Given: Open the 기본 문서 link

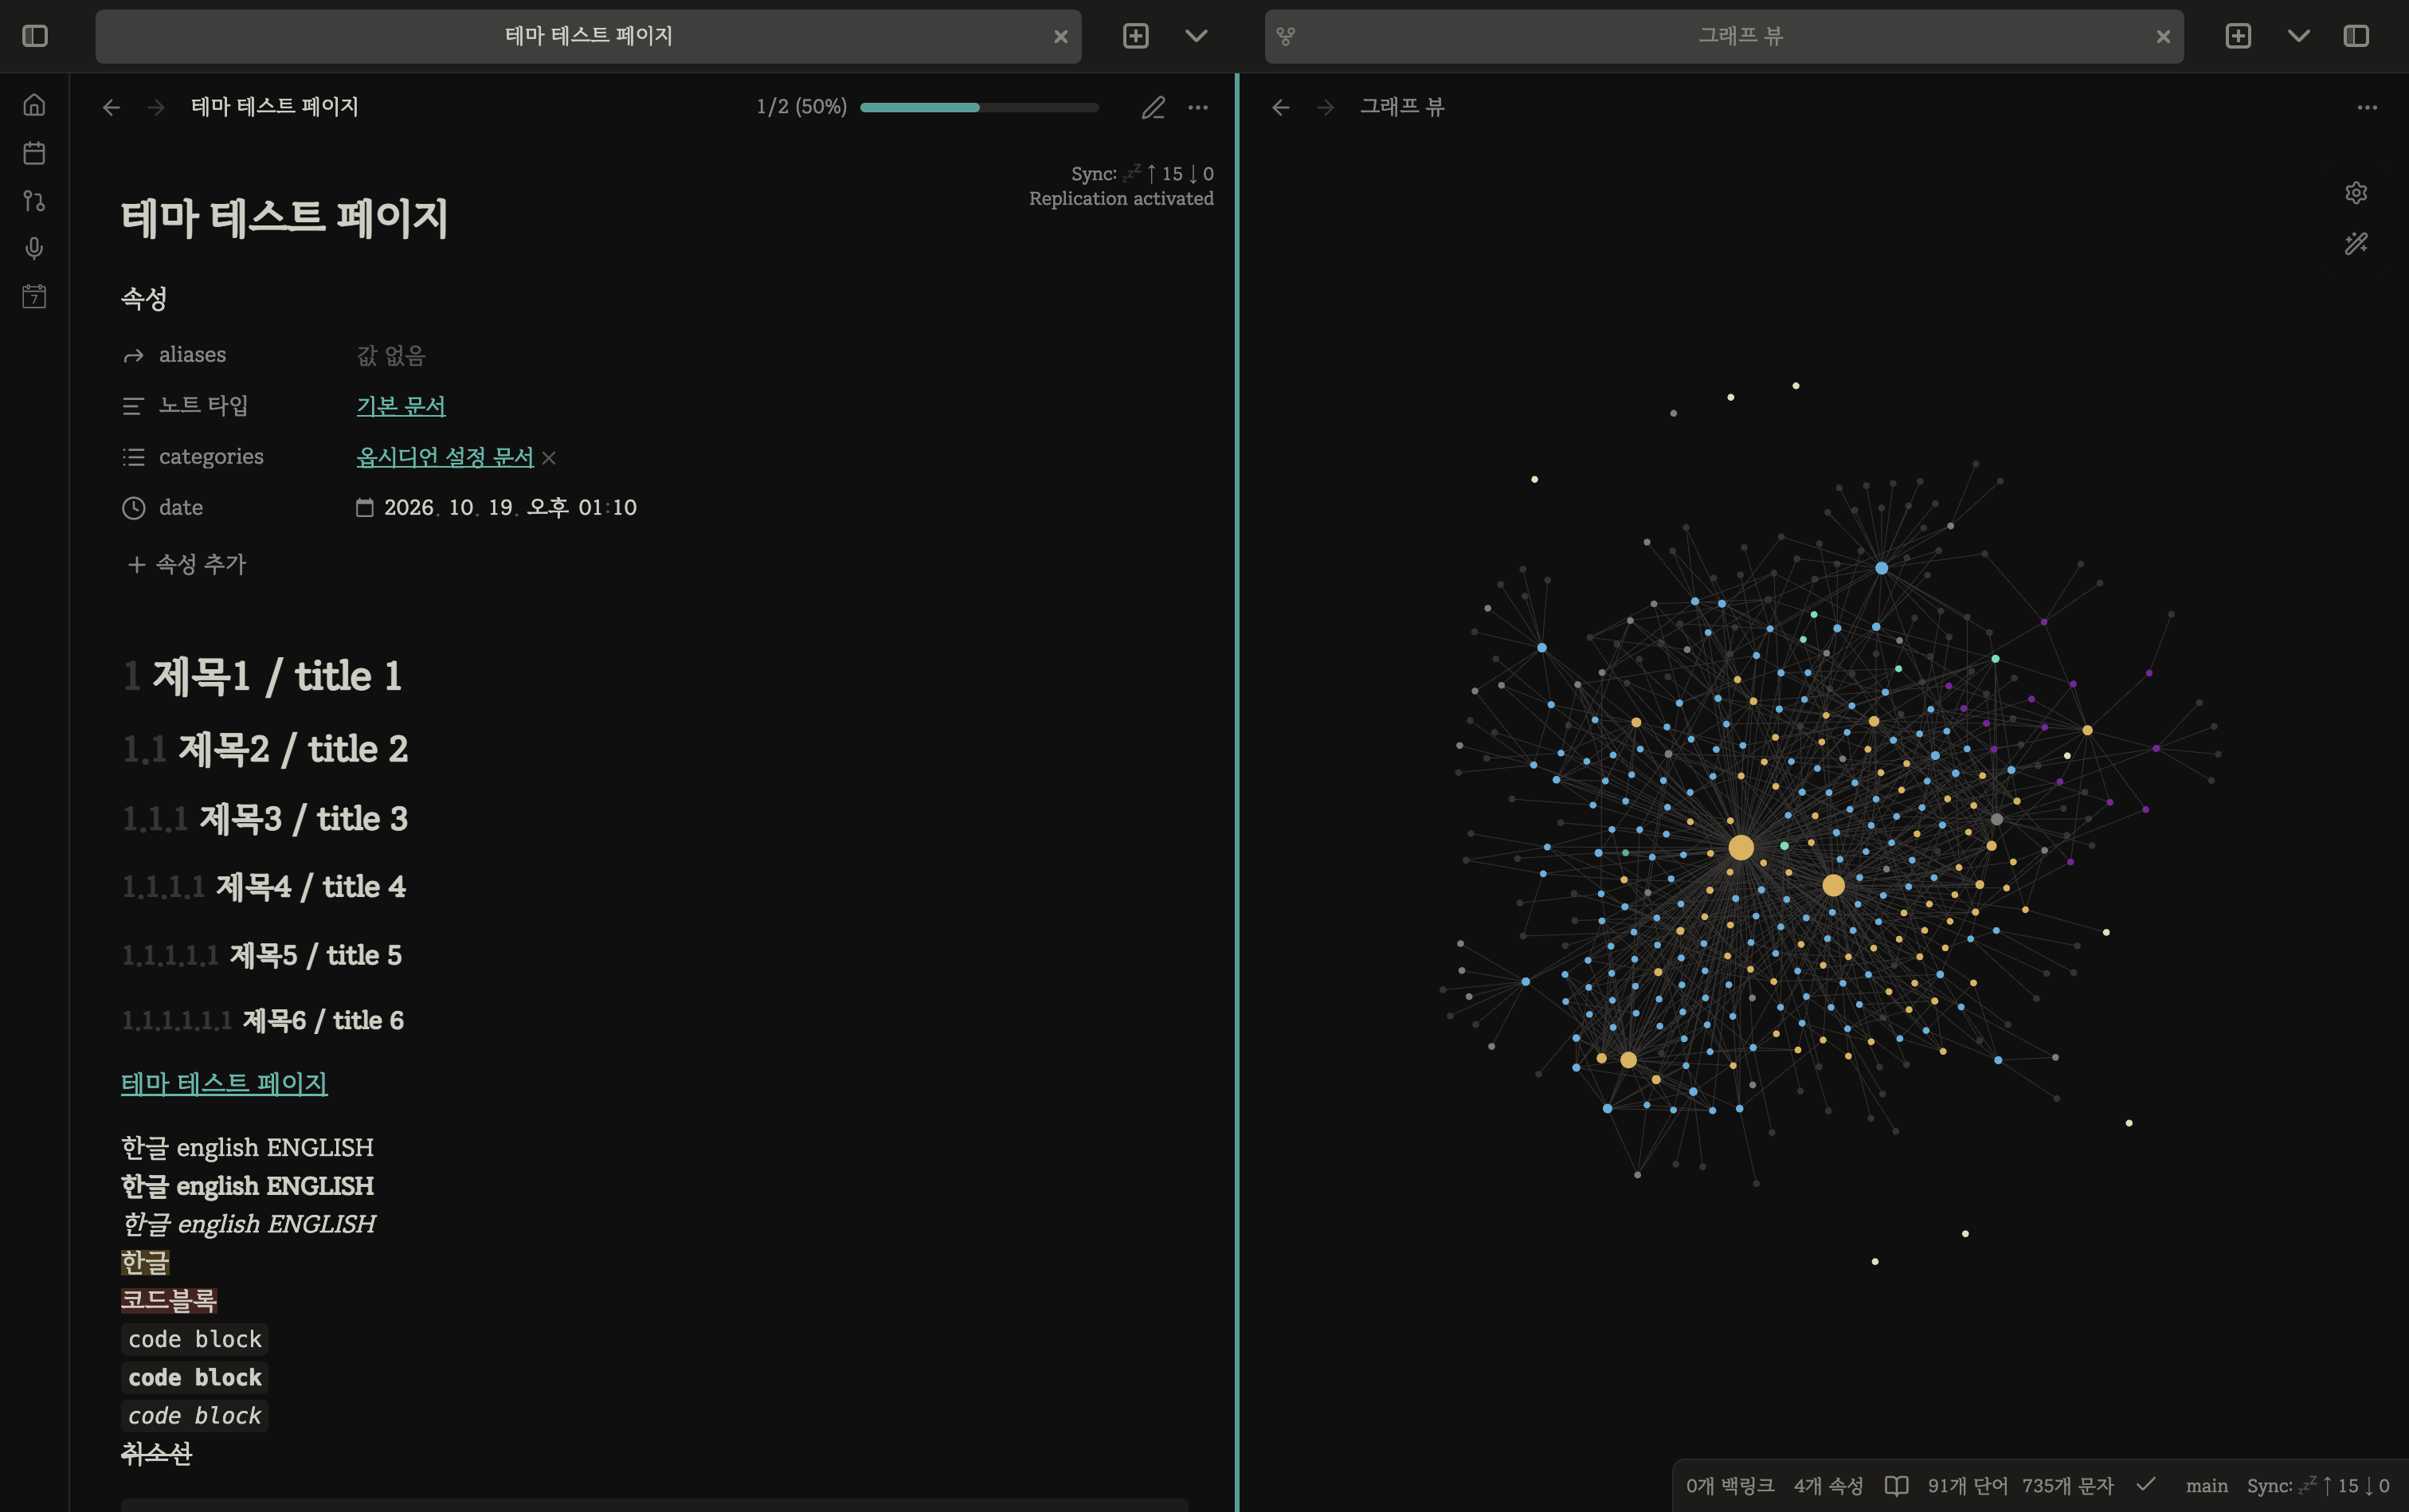Looking at the screenshot, I should [401, 405].
